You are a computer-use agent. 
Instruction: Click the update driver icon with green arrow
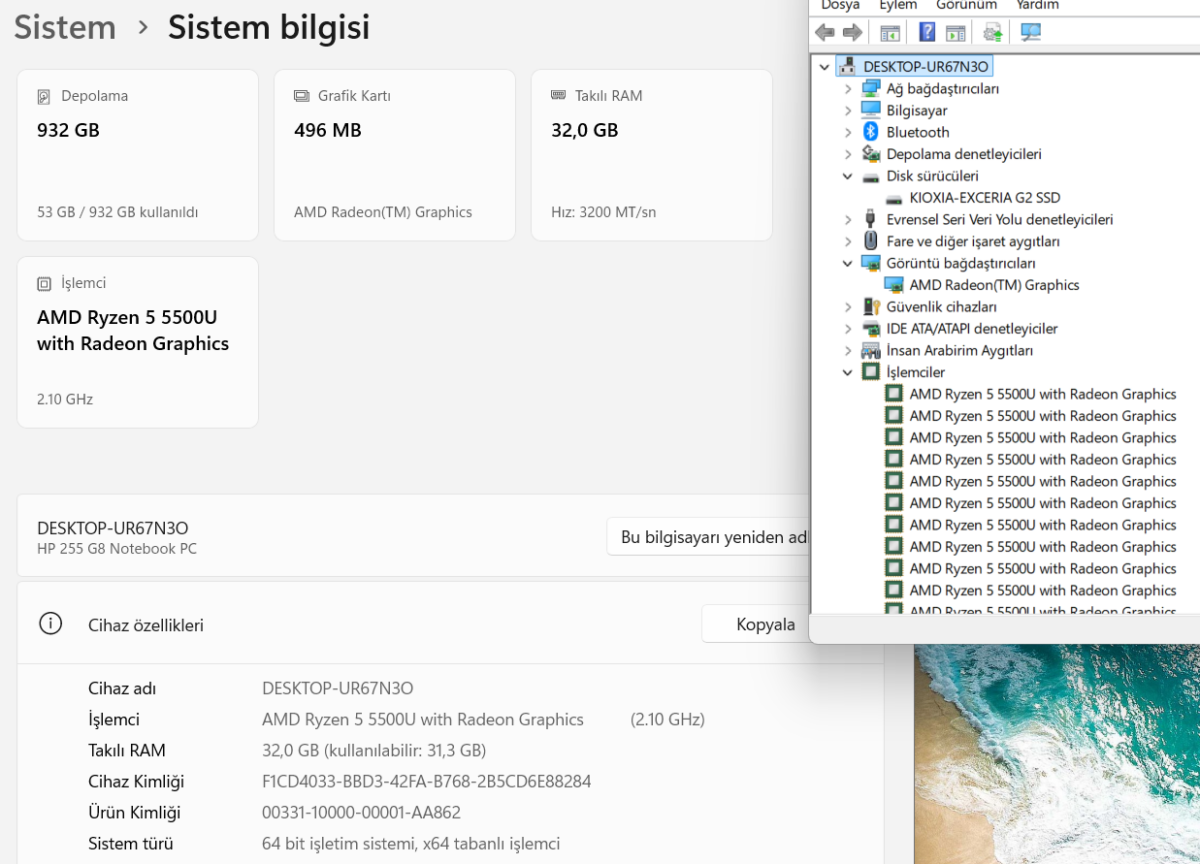[992, 33]
